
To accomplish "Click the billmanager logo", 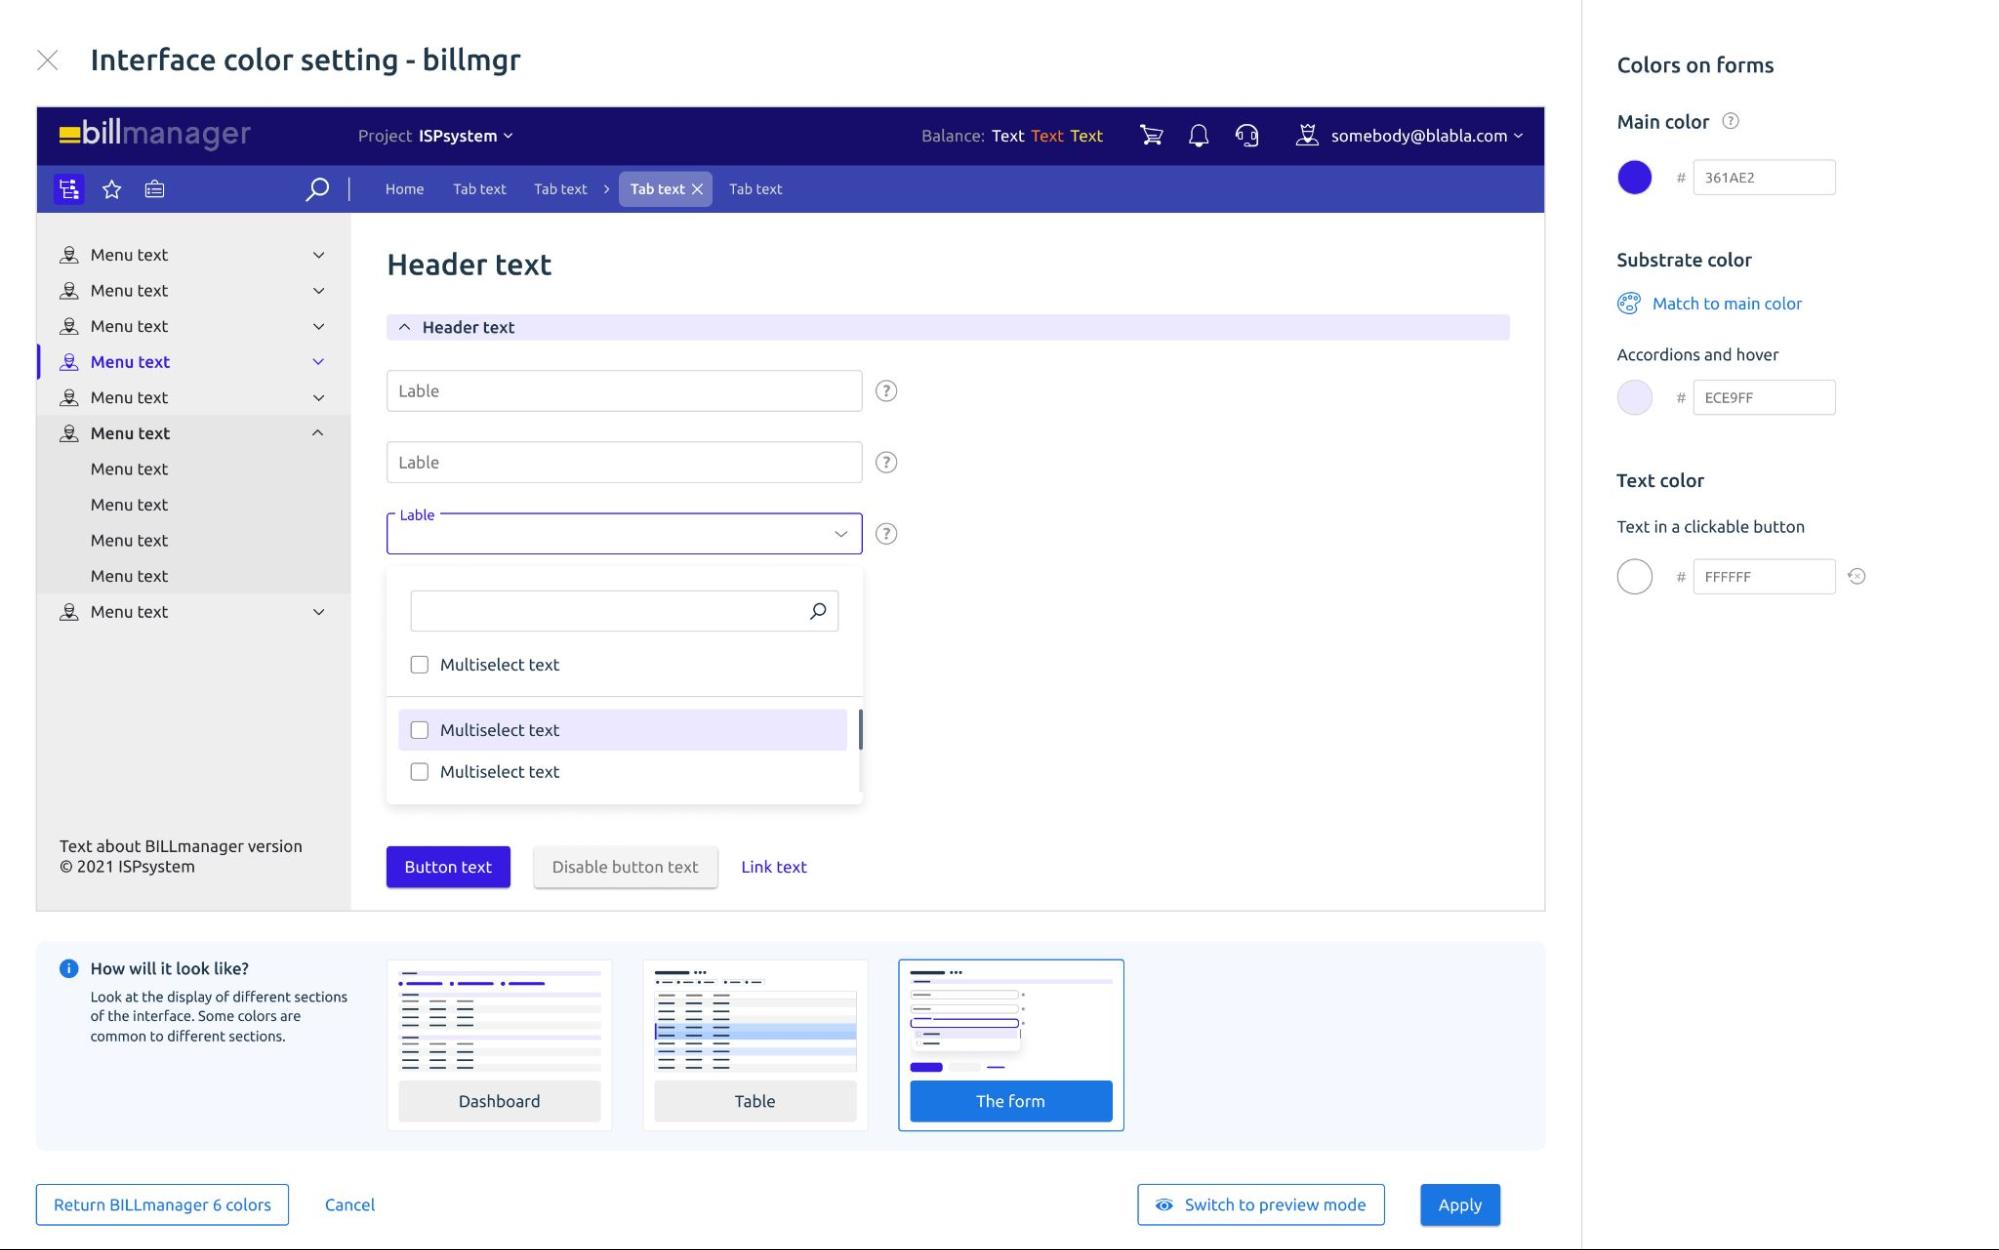I will [155, 133].
